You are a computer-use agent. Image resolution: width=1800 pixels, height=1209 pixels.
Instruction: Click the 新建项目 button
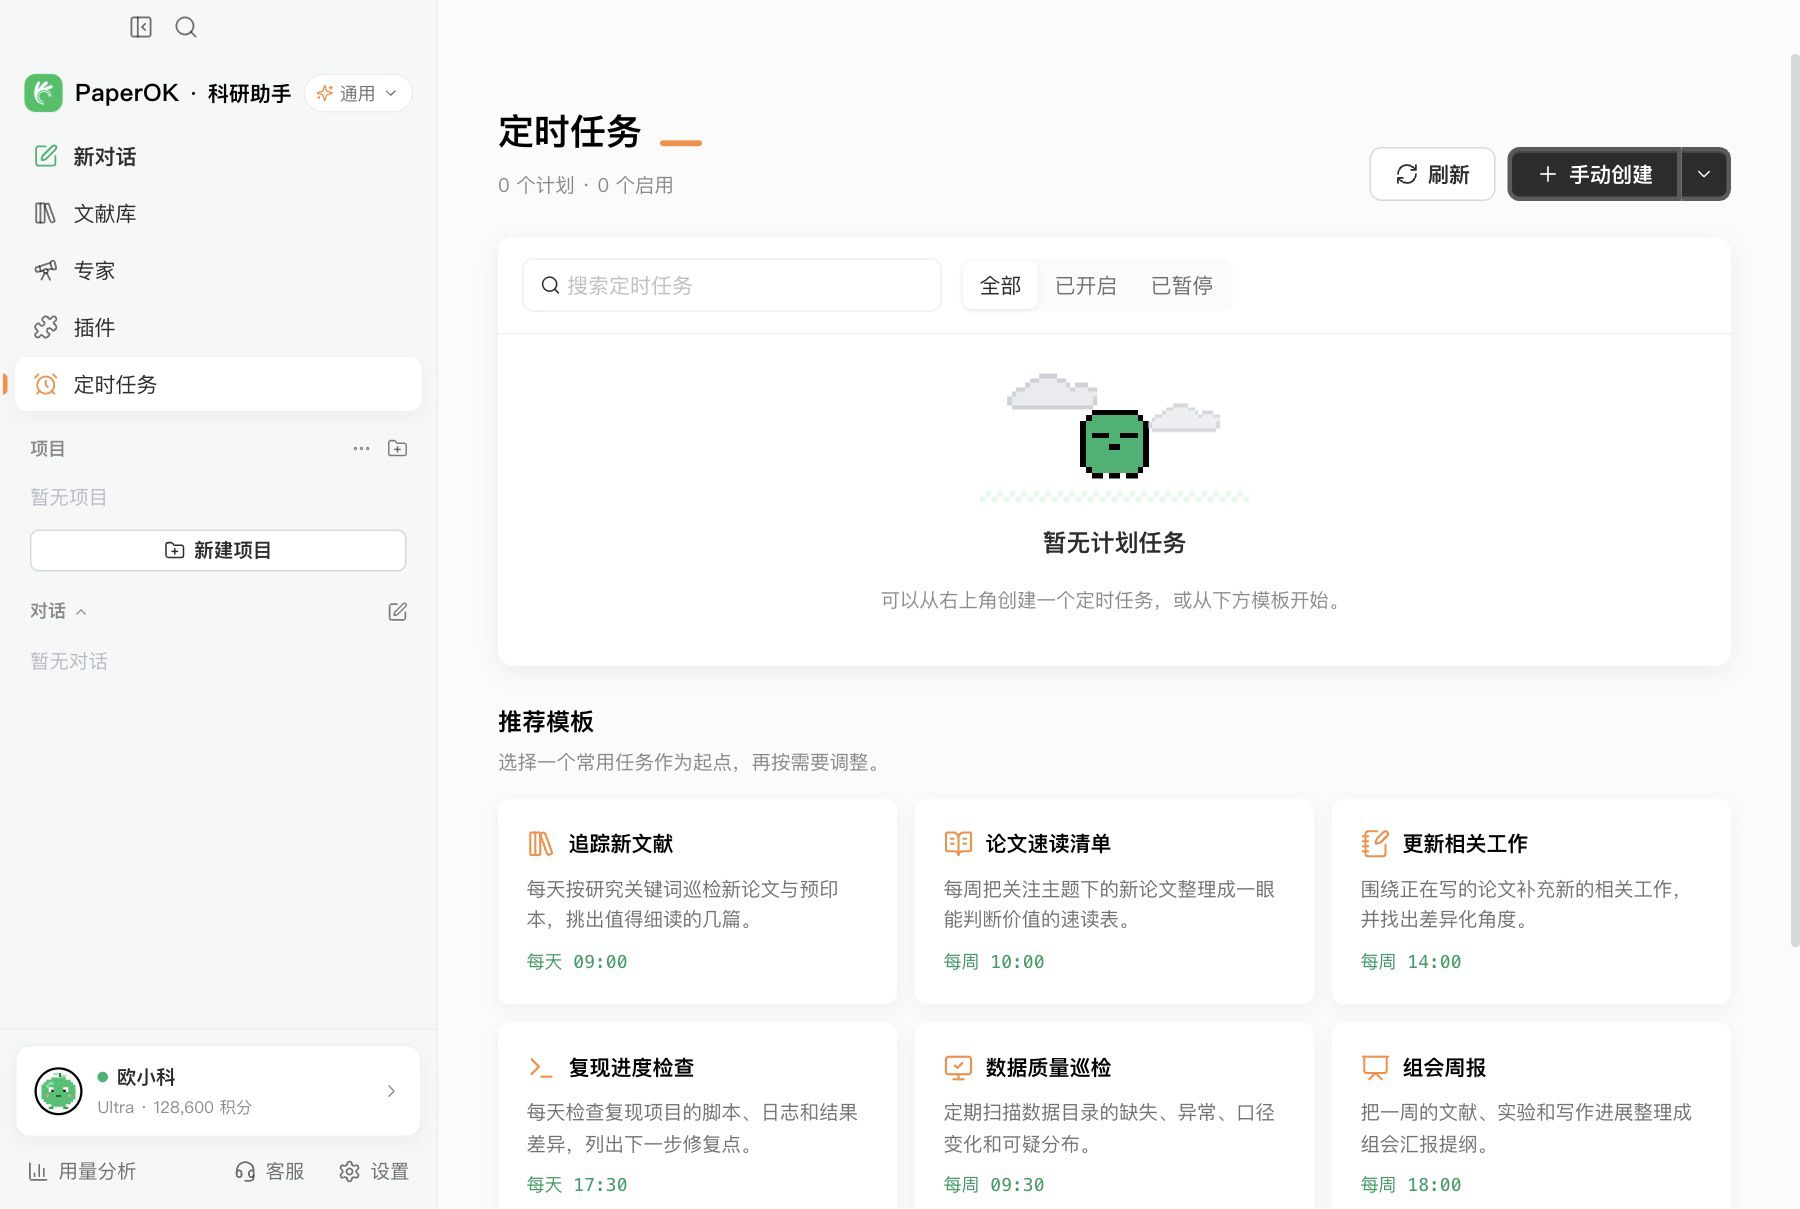(218, 550)
